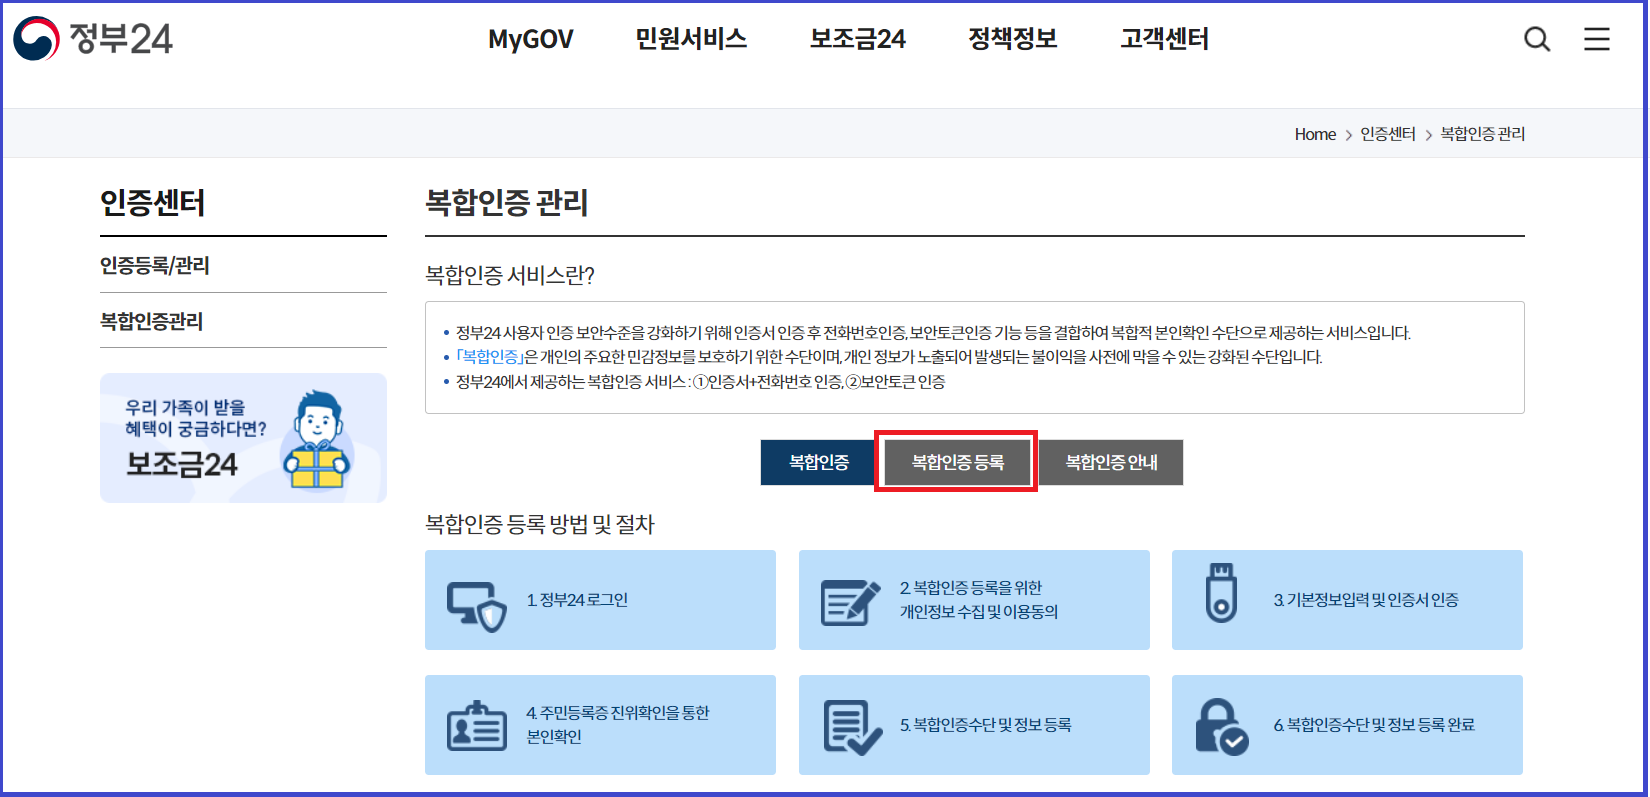Go to Home in breadcrumb

pos(1315,134)
